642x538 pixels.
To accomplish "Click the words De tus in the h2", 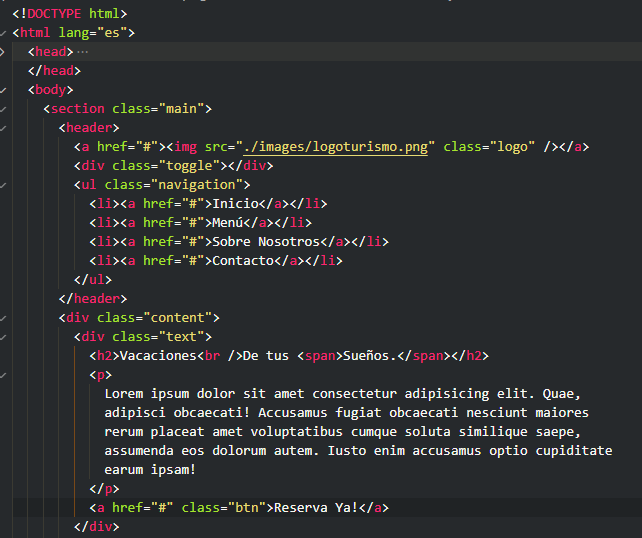I will tap(266, 355).
